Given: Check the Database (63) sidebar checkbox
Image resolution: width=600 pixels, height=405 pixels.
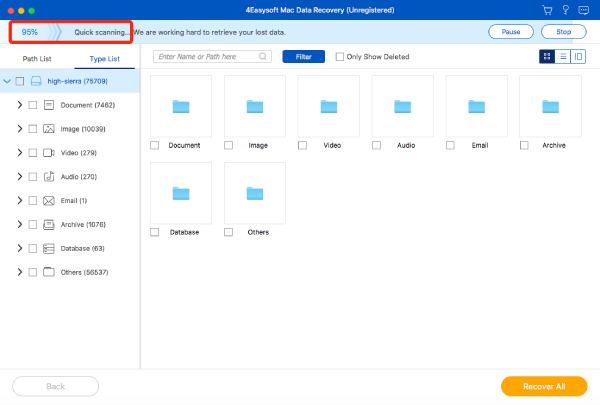Looking at the screenshot, I should [33, 248].
